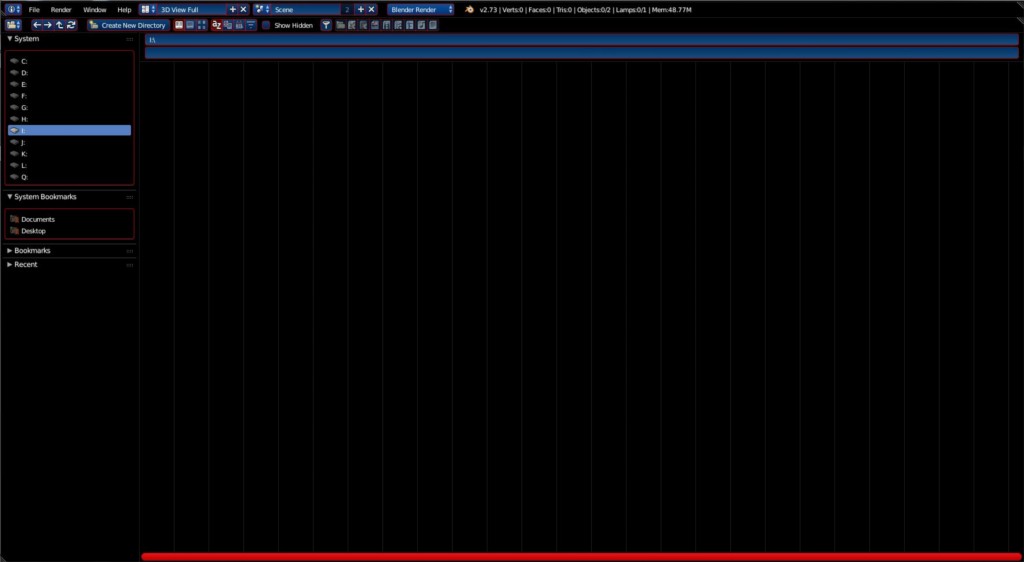Click Create New Directory button
The width and height of the screenshot is (1024, 562).
[x=129, y=25]
